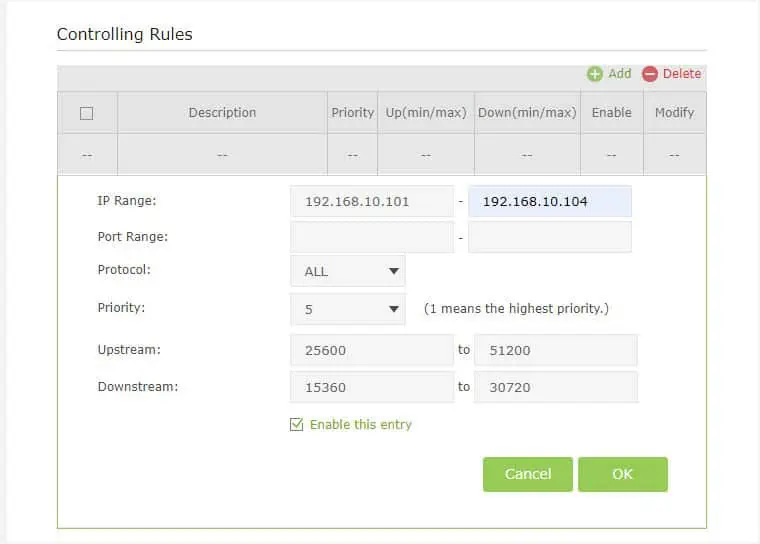Select the second empty Port Range field
The image size is (760, 544).
[x=549, y=237]
